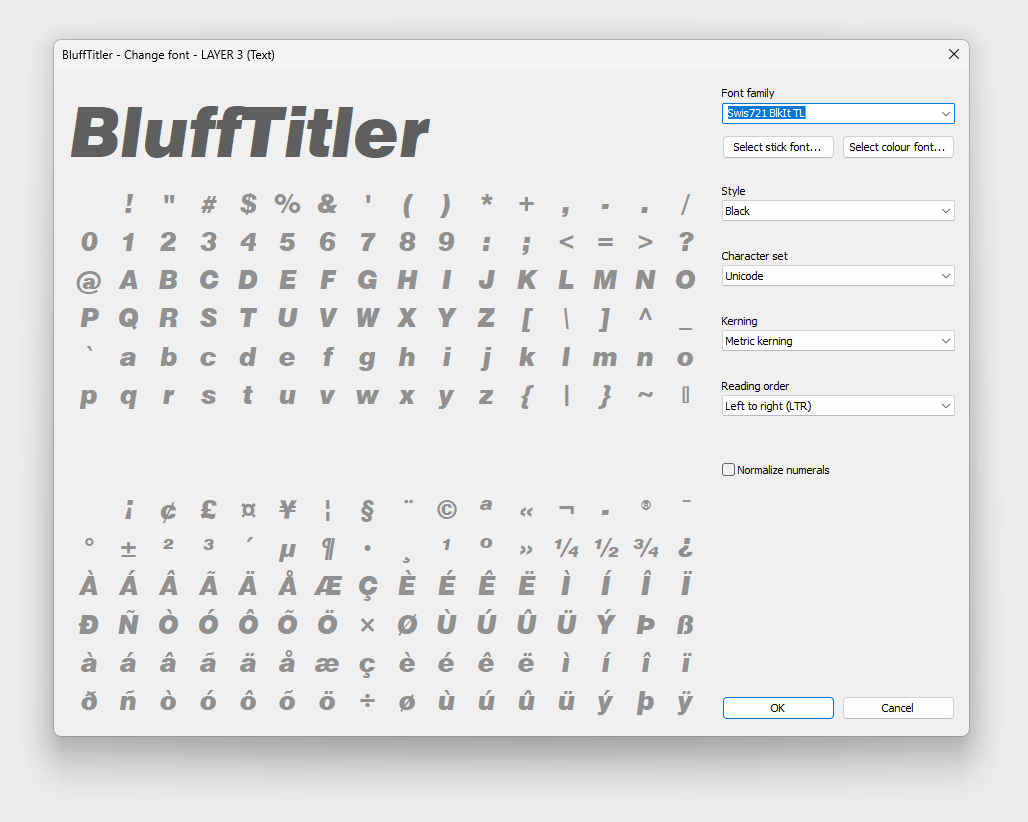Toggle the Normalize numerals checkbox
The height and width of the screenshot is (822, 1028).
coord(728,469)
